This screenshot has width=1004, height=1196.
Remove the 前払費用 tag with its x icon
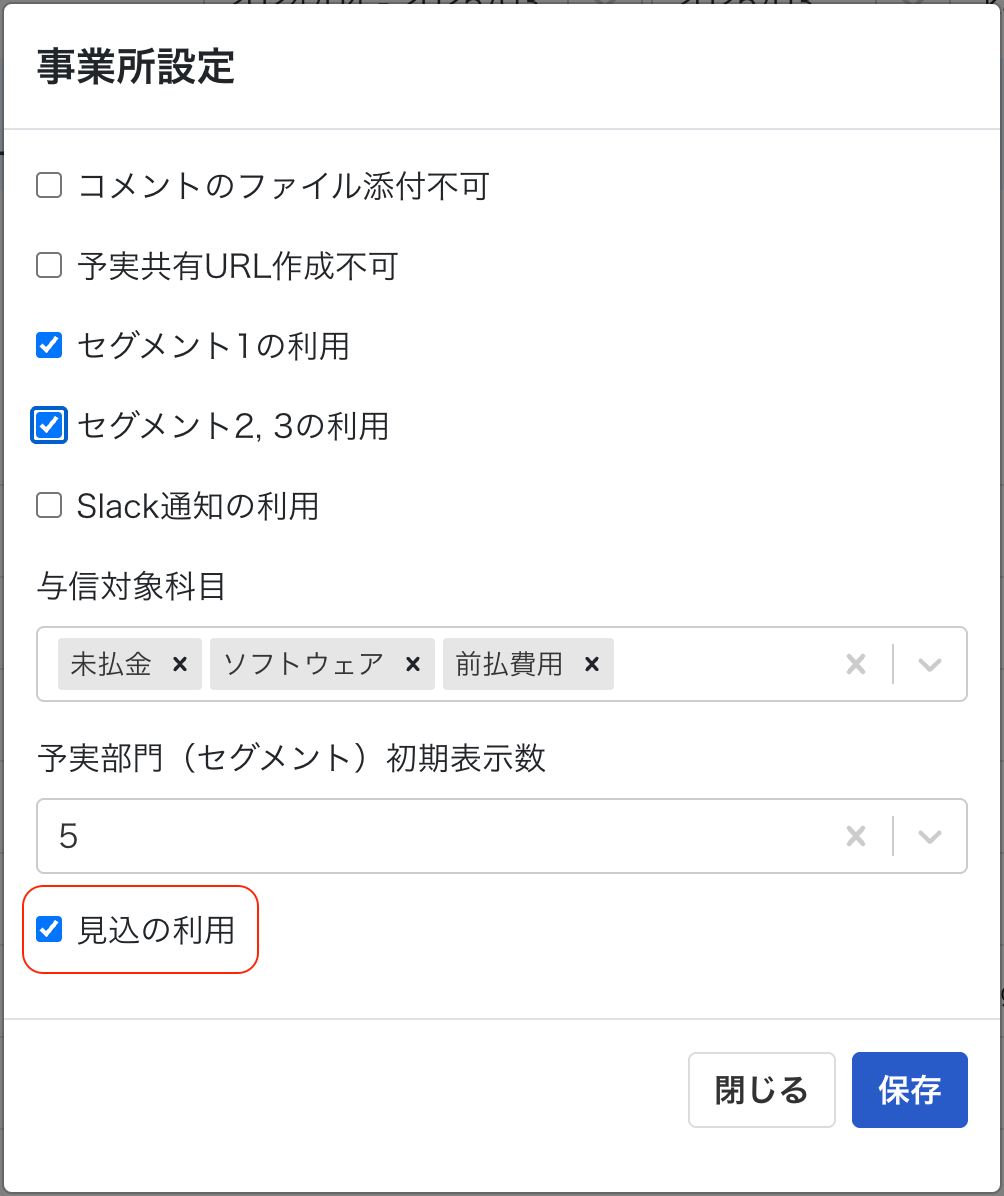pyautogui.click(x=591, y=664)
